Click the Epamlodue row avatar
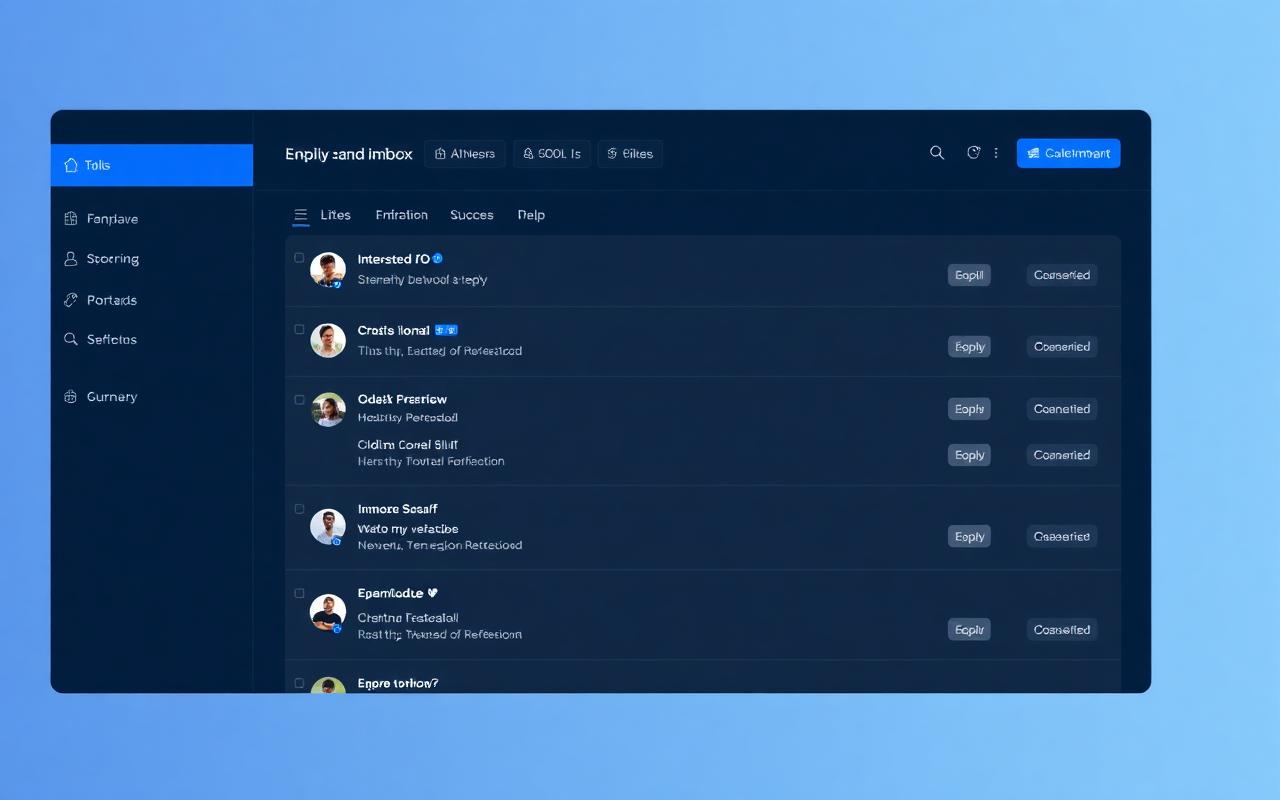Screen dimensions: 1280x800 [x=328, y=612]
